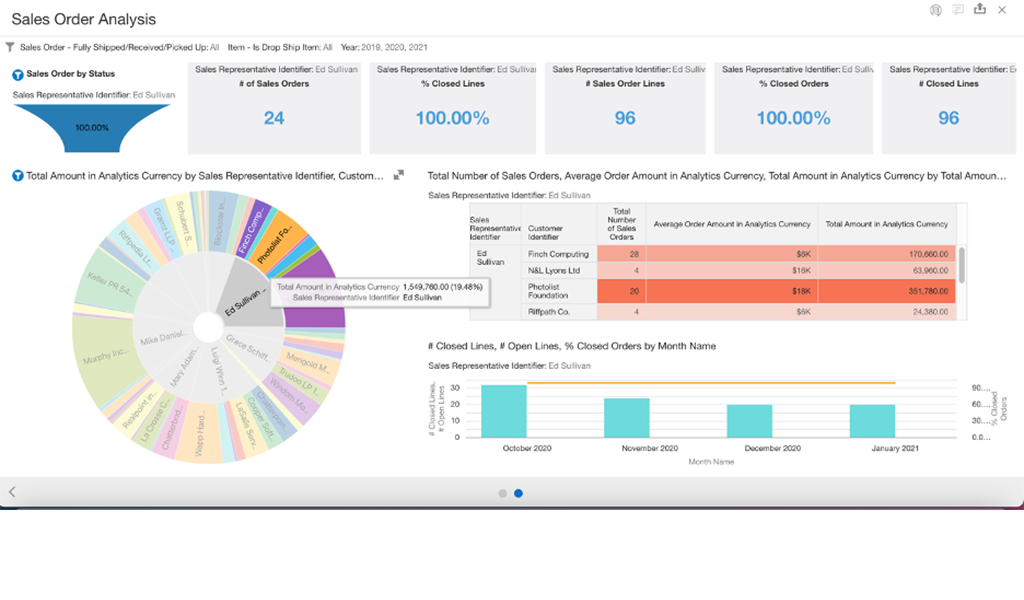Click the Photolist Foundation customer cell
1024x600 pixels.
click(558, 291)
